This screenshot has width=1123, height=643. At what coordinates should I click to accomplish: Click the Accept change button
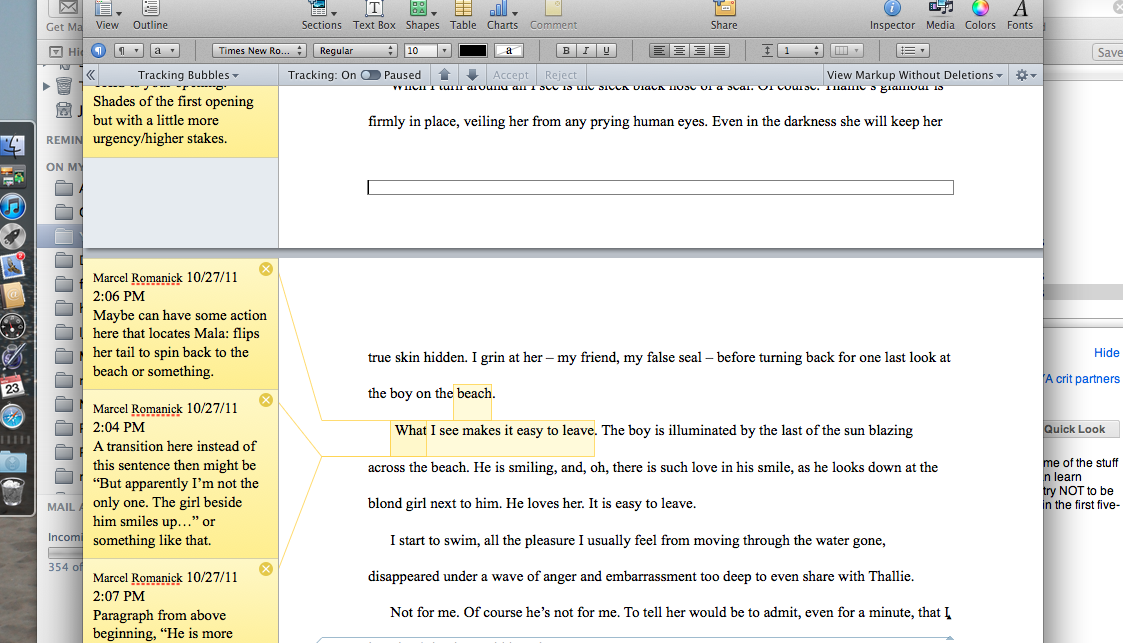[511, 74]
